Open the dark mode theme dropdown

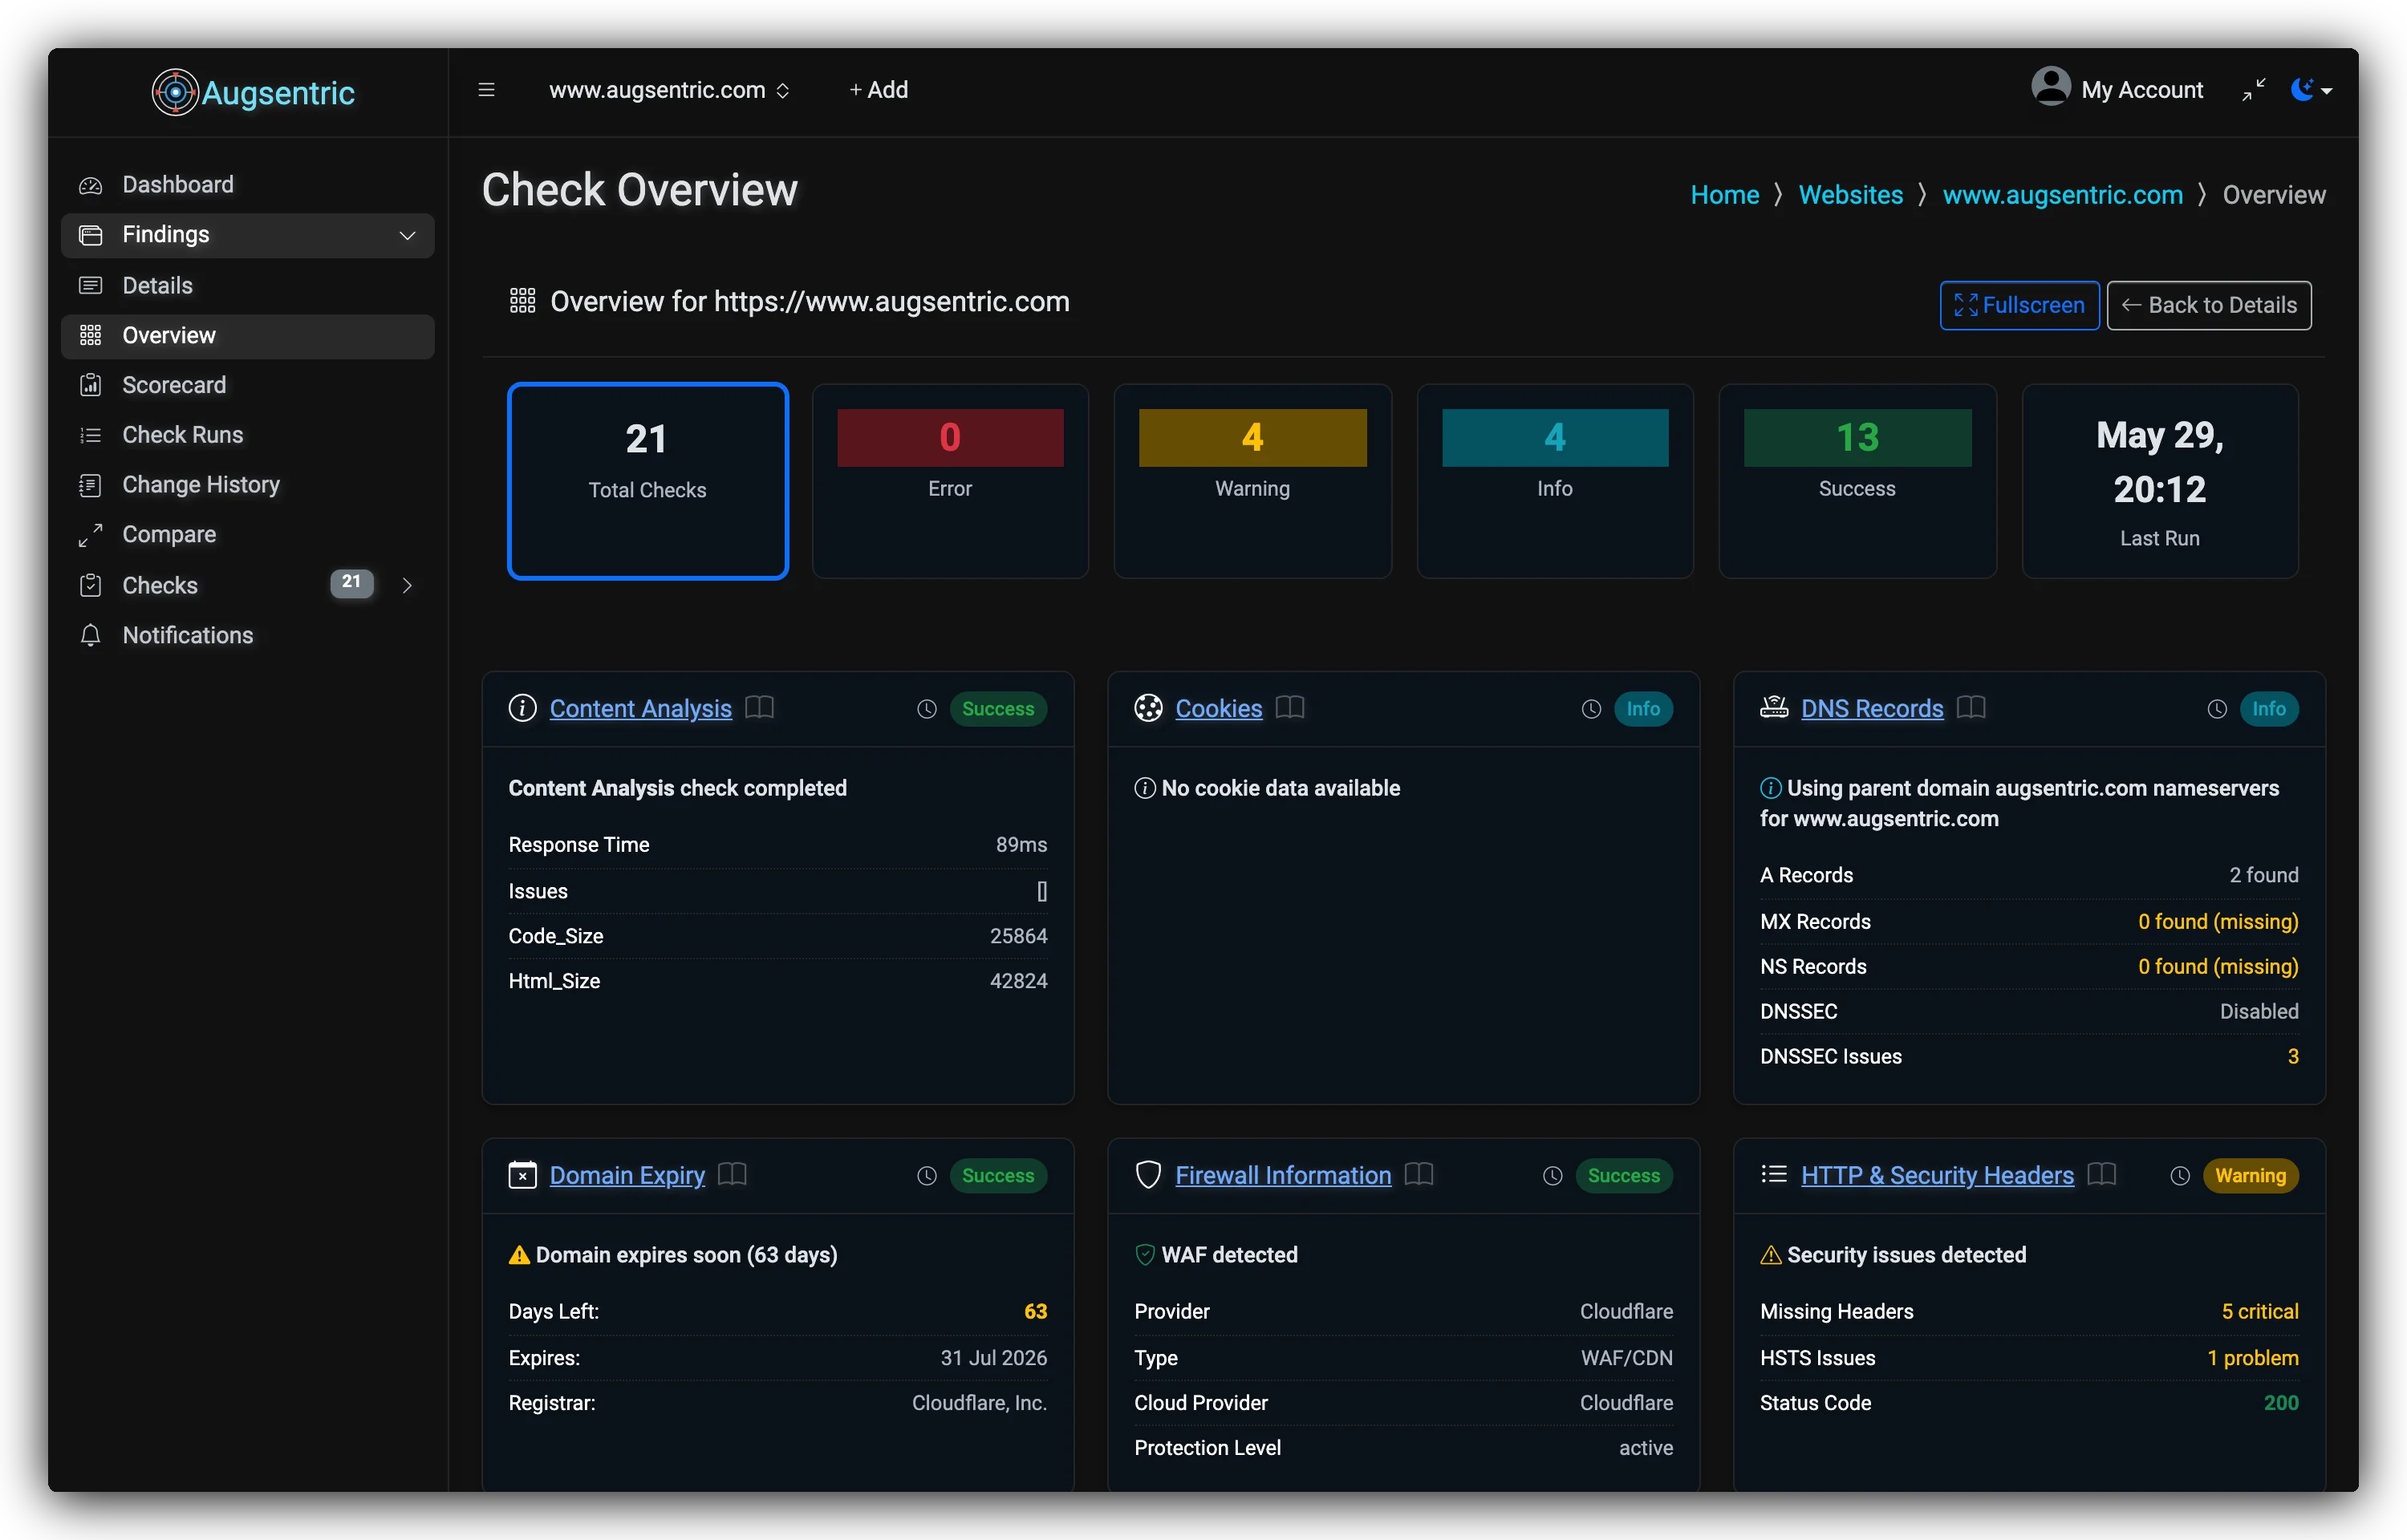tap(2311, 90)
